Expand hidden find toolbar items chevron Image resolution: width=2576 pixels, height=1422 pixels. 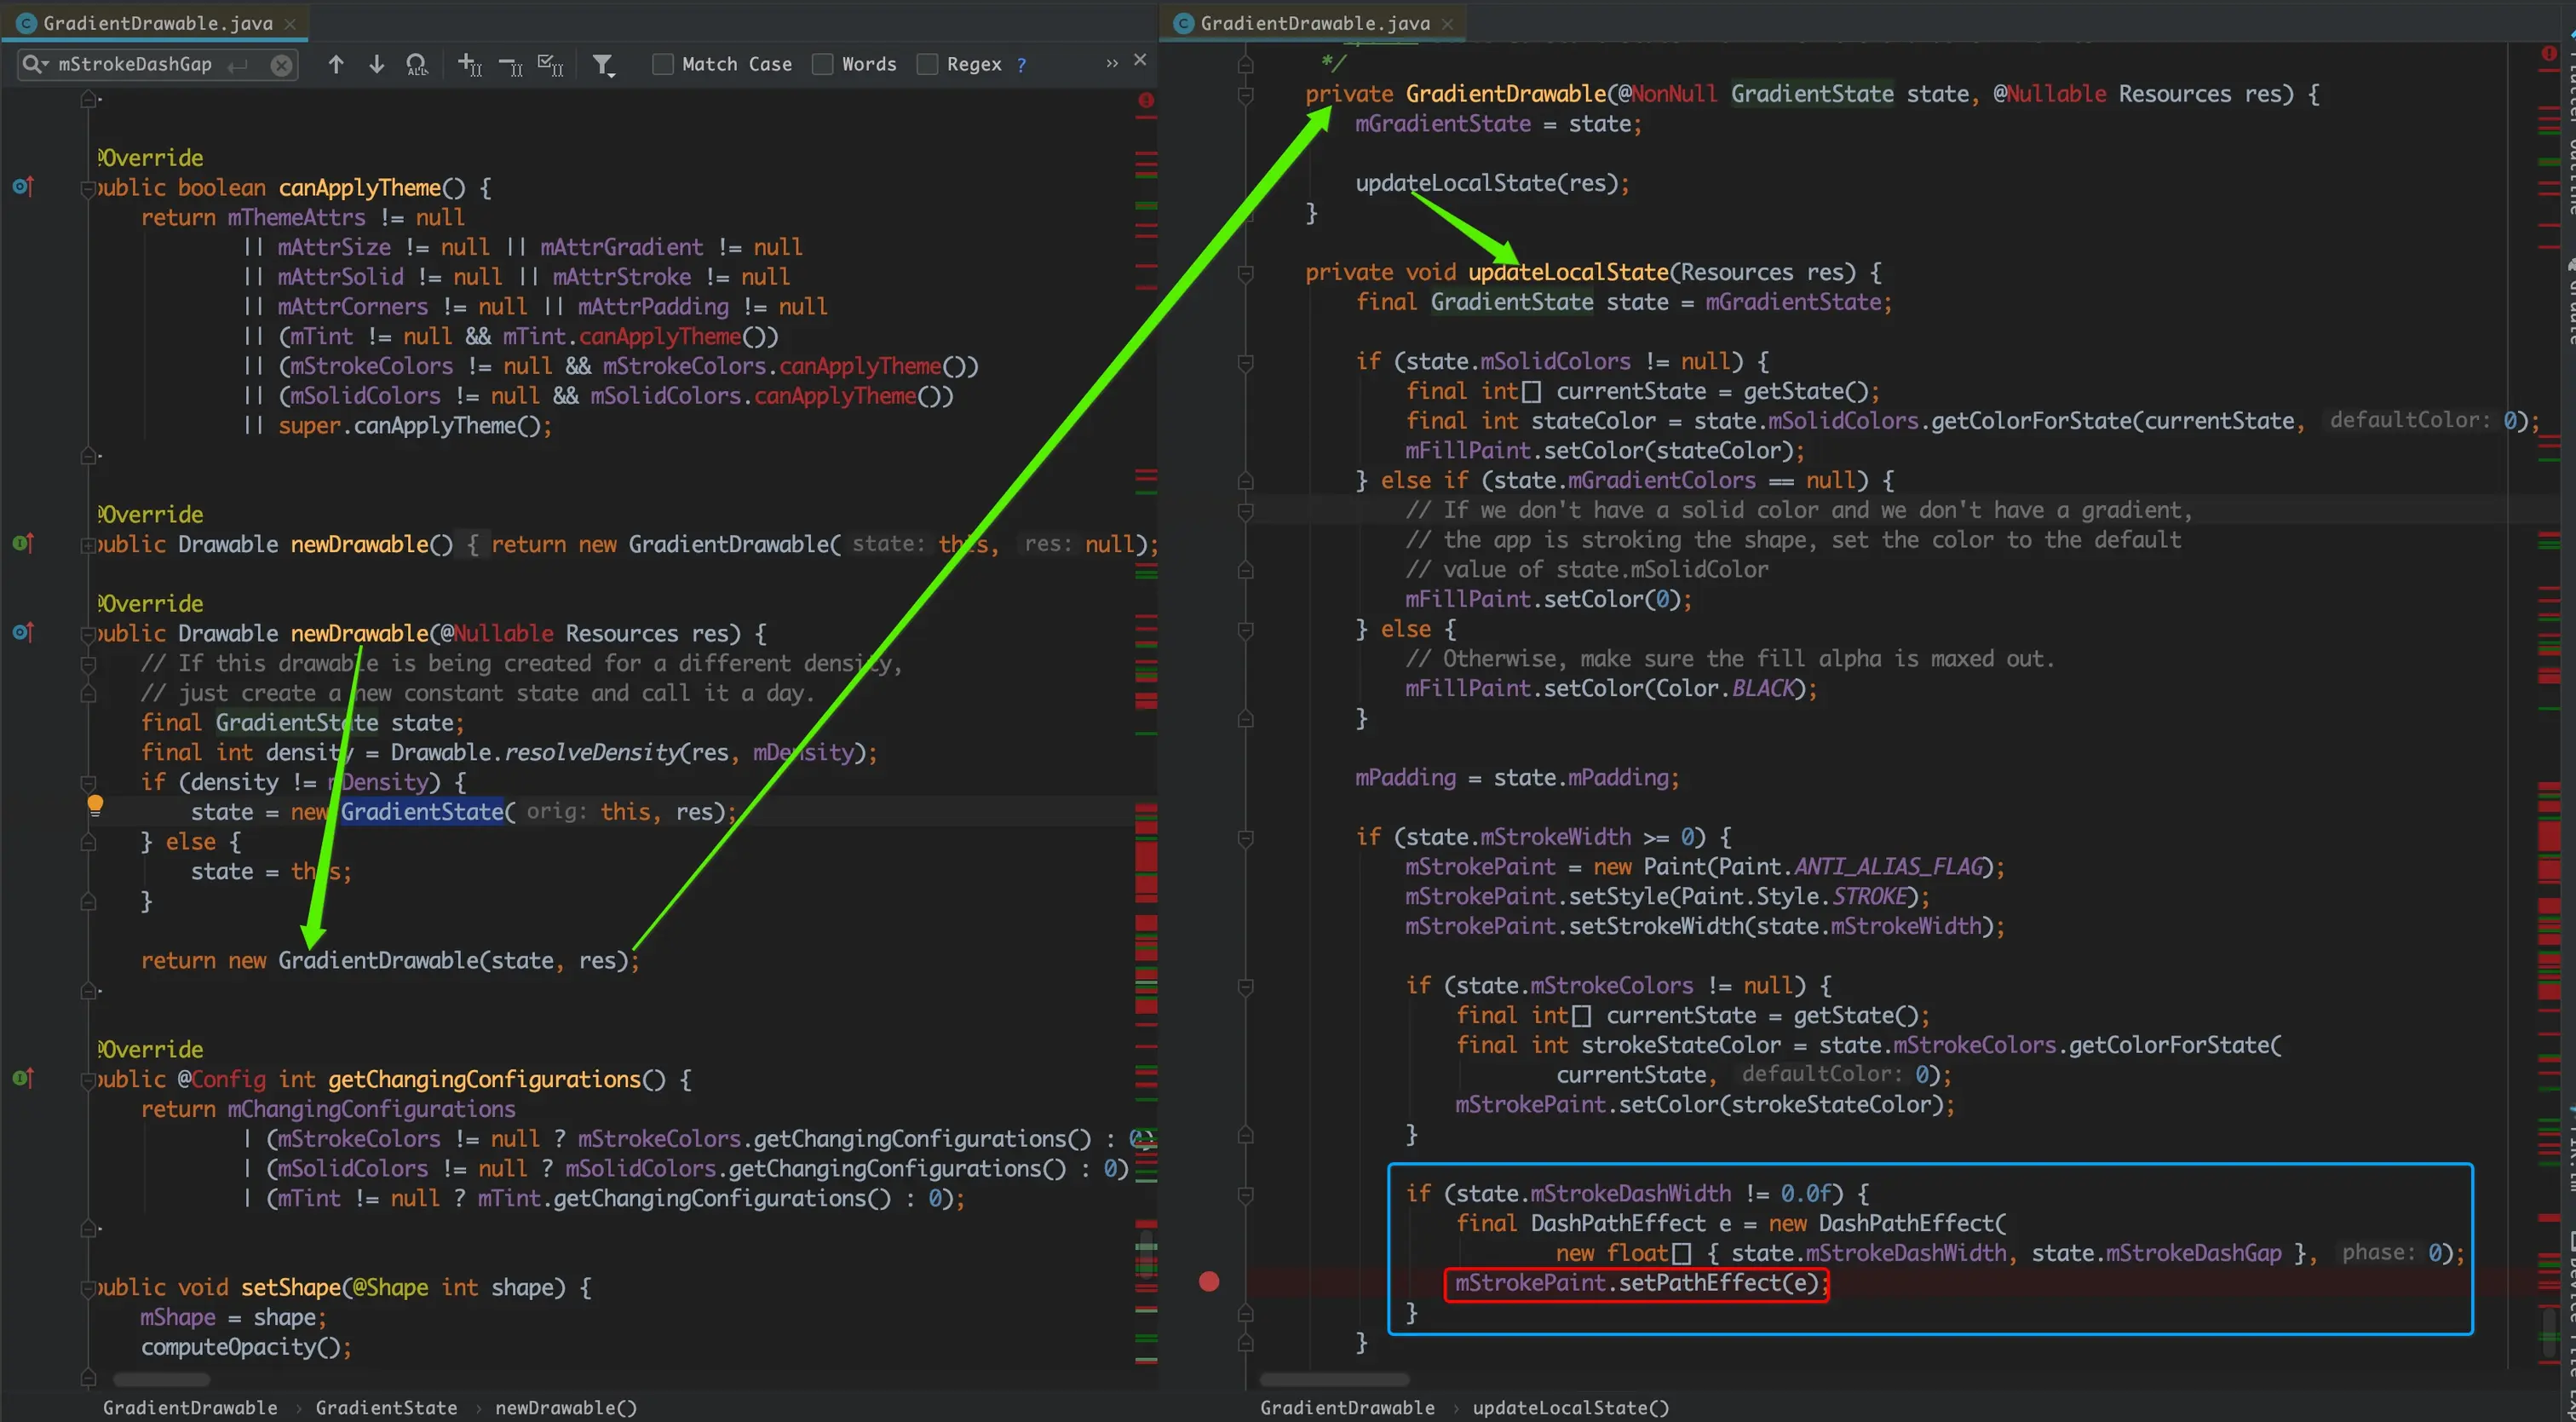coord(1111,63)
